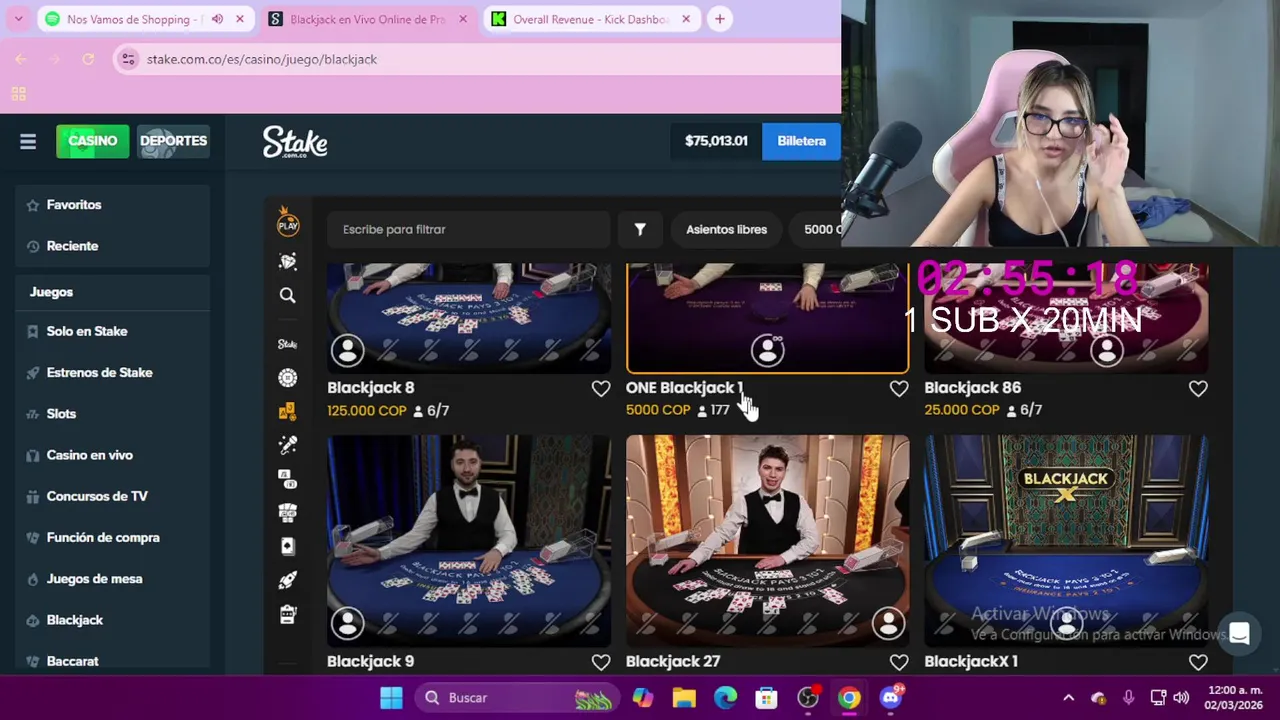Open Blackjack 27 table thumbnail
The height and width of the screenshot is (720, 1280).
[767, 540]
